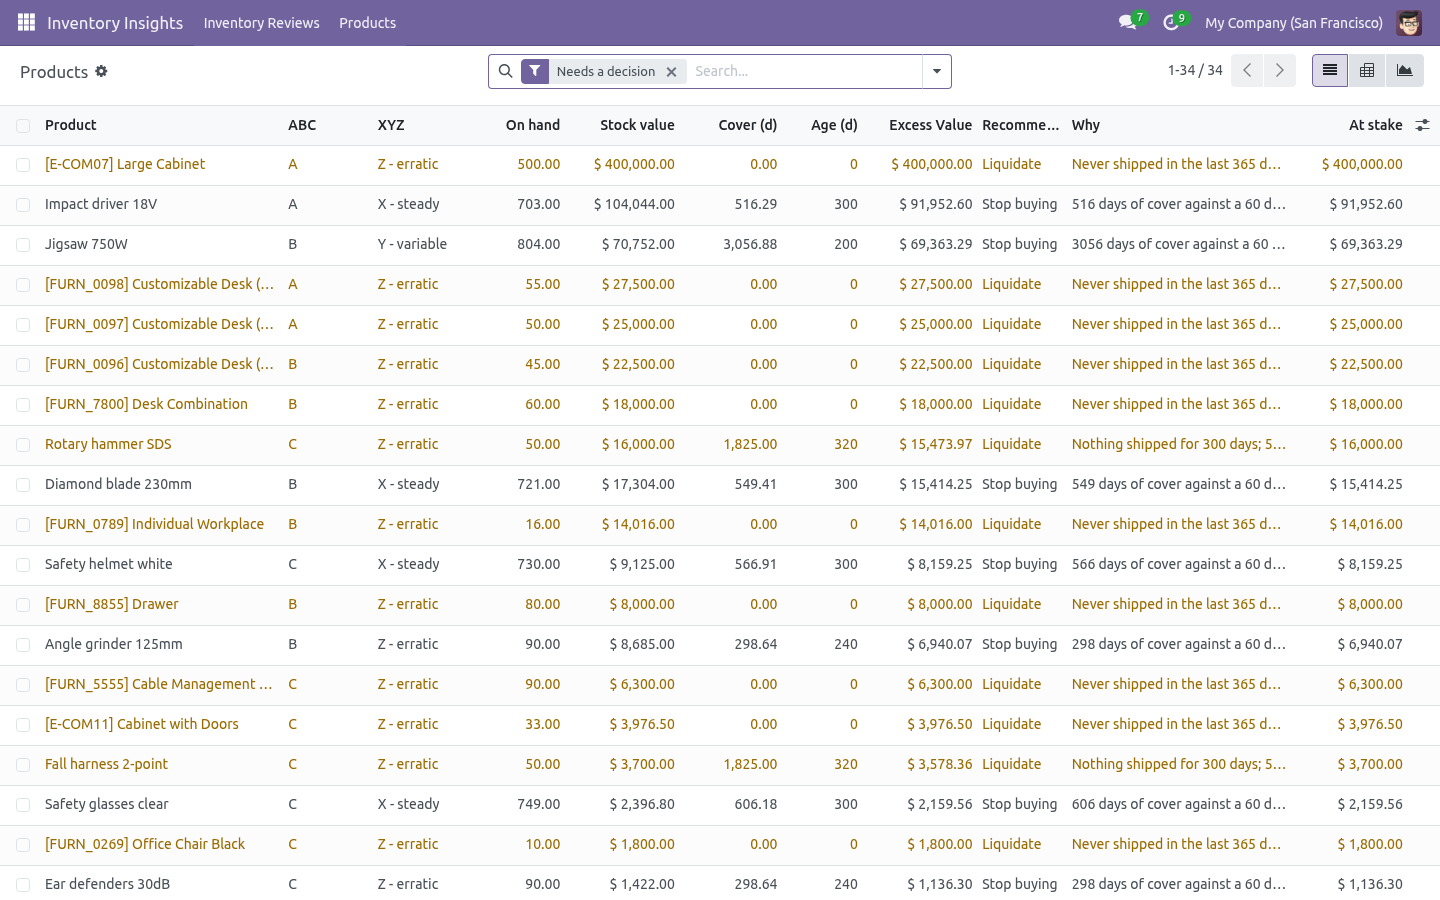
Task: Go to the previous page arrow
Action: 1247,70
